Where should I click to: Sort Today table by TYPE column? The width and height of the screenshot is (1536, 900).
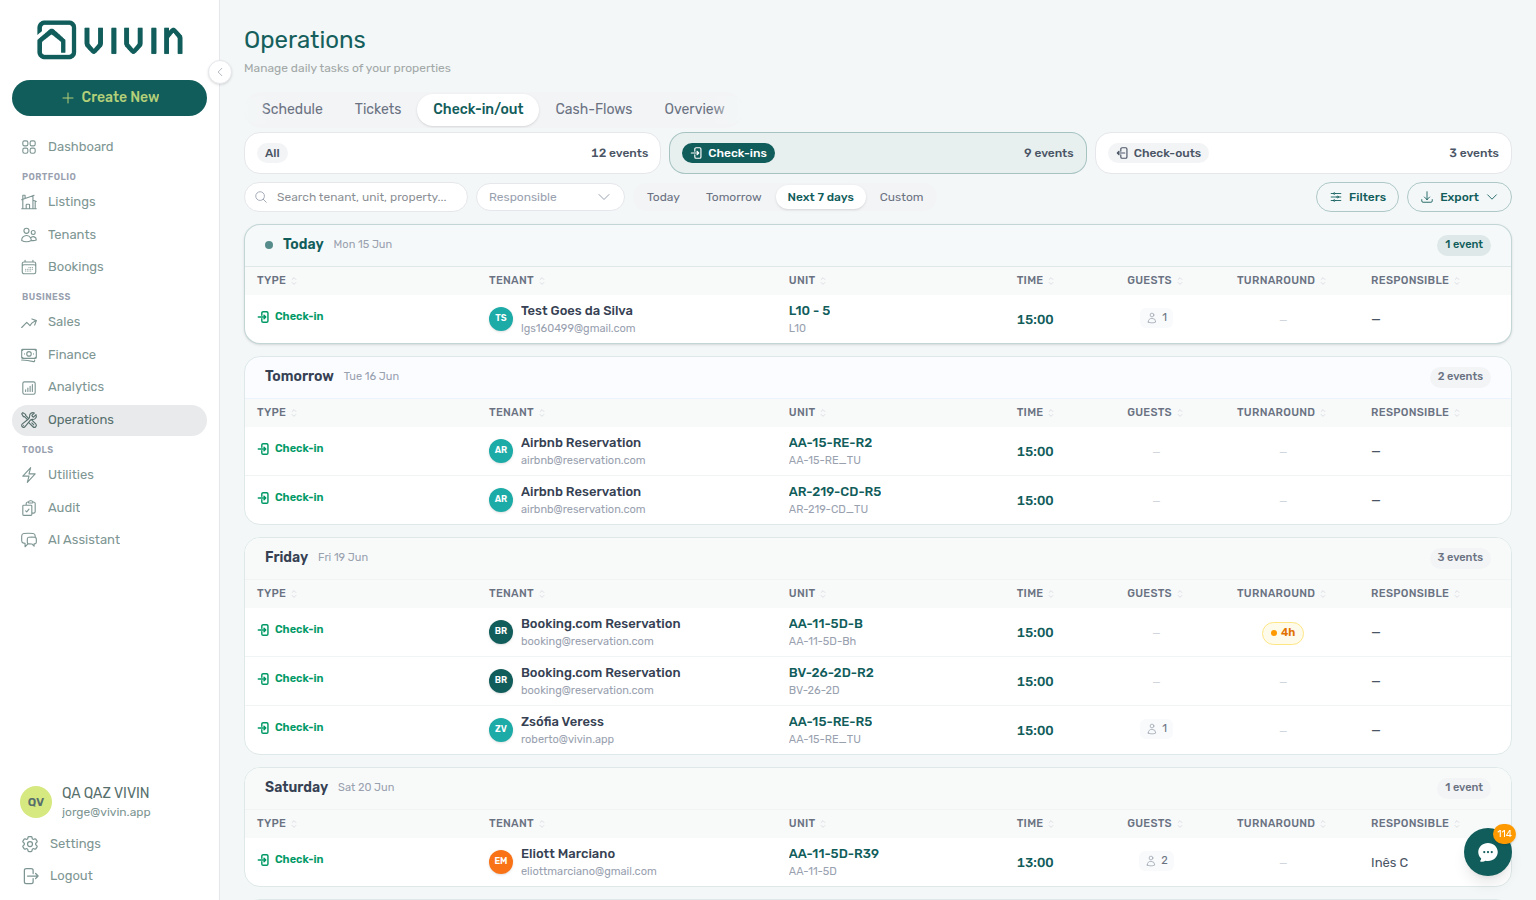coord(276,281)
